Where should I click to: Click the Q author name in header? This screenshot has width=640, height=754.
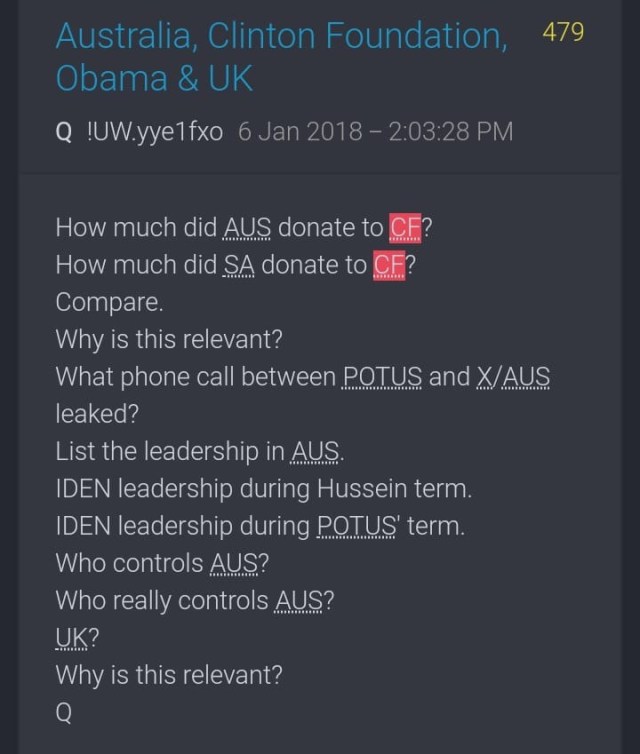[x=64, y=132]
